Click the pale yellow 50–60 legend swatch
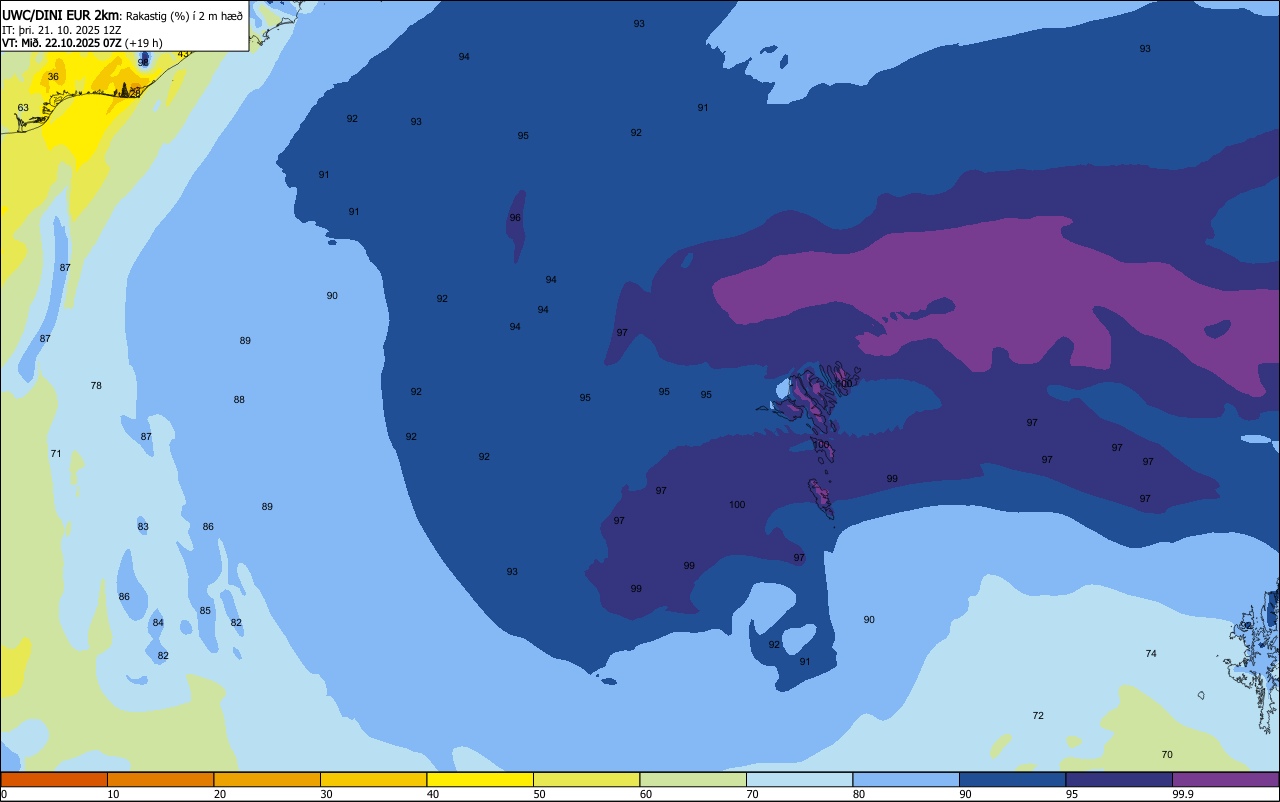 (587, 779)
